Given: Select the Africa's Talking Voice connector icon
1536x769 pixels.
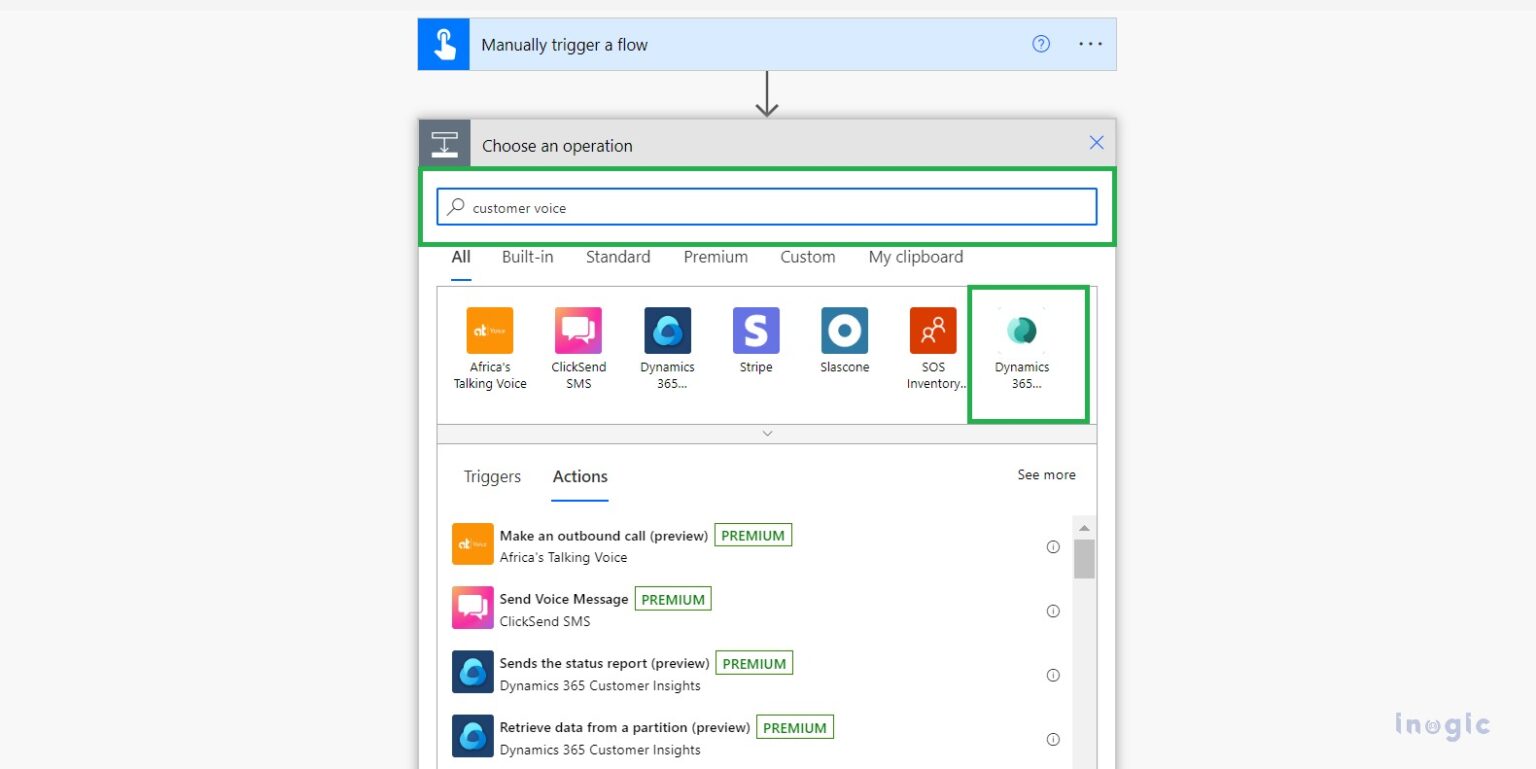Looking at the screenshot, I should 490,331.
